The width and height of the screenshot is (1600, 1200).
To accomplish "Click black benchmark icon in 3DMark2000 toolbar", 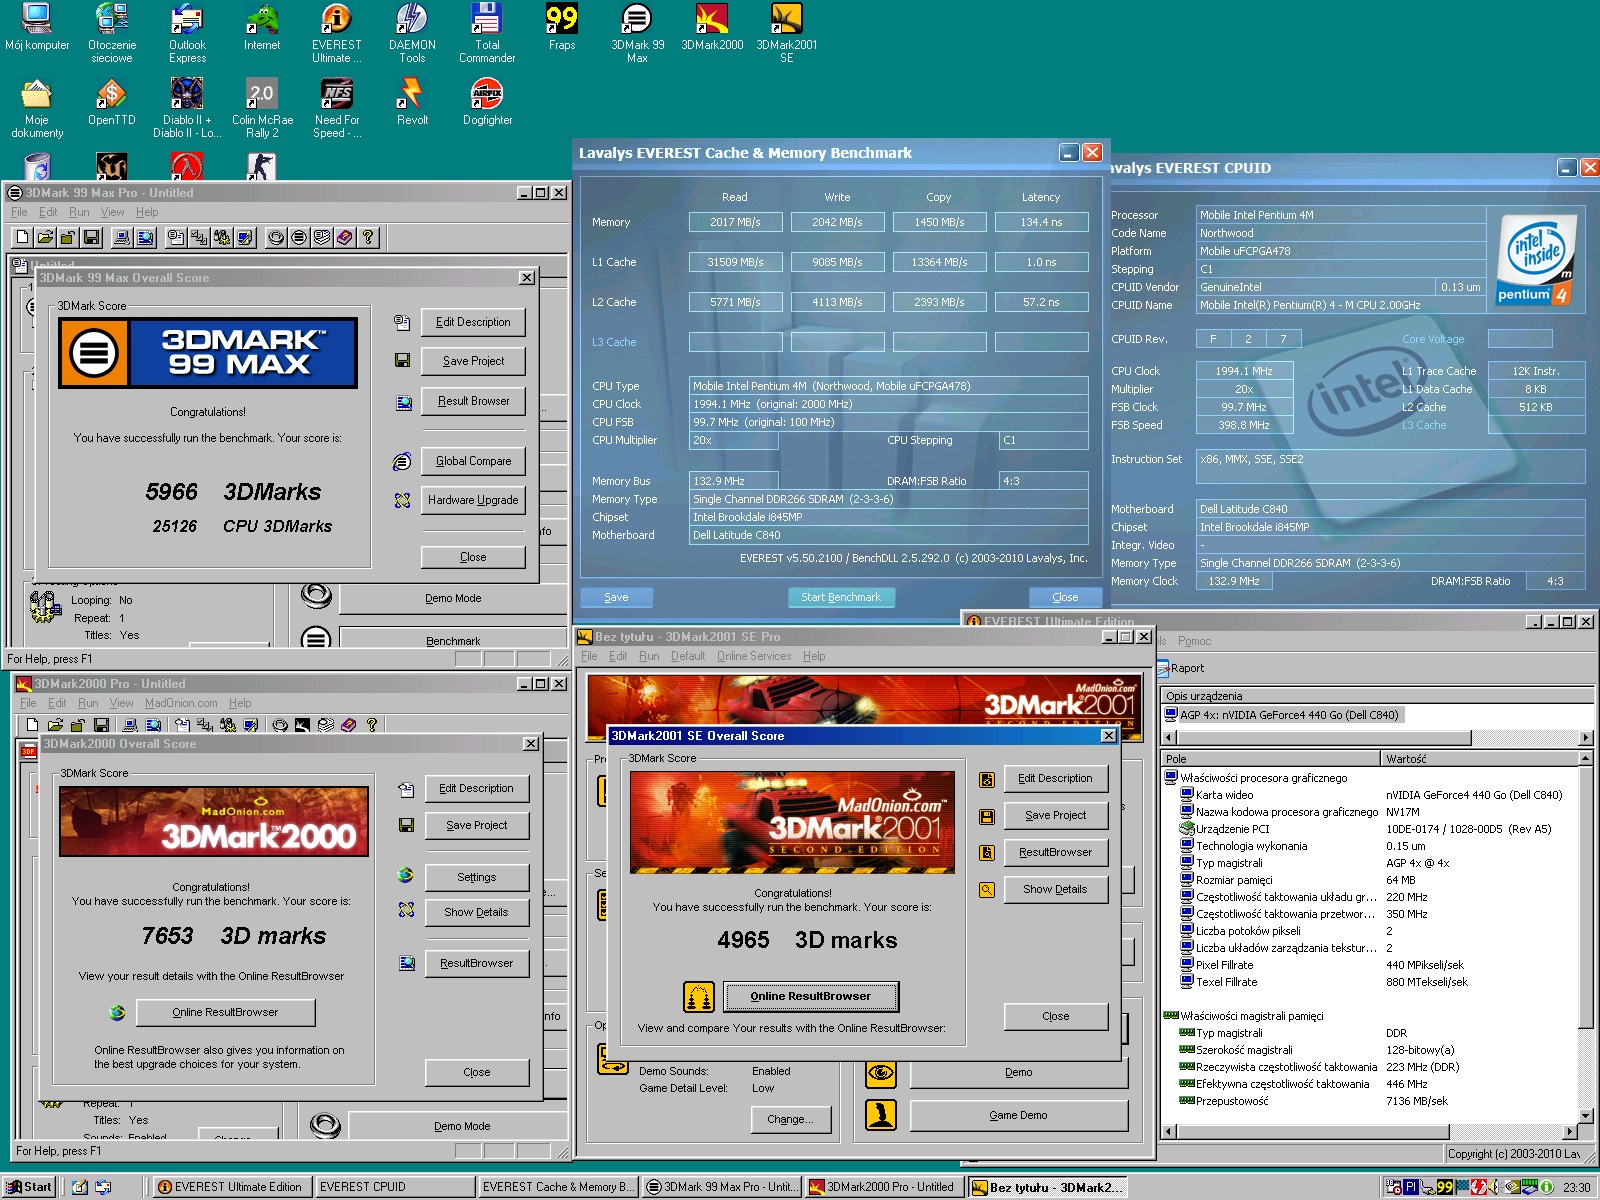I will tap(302, 725).
